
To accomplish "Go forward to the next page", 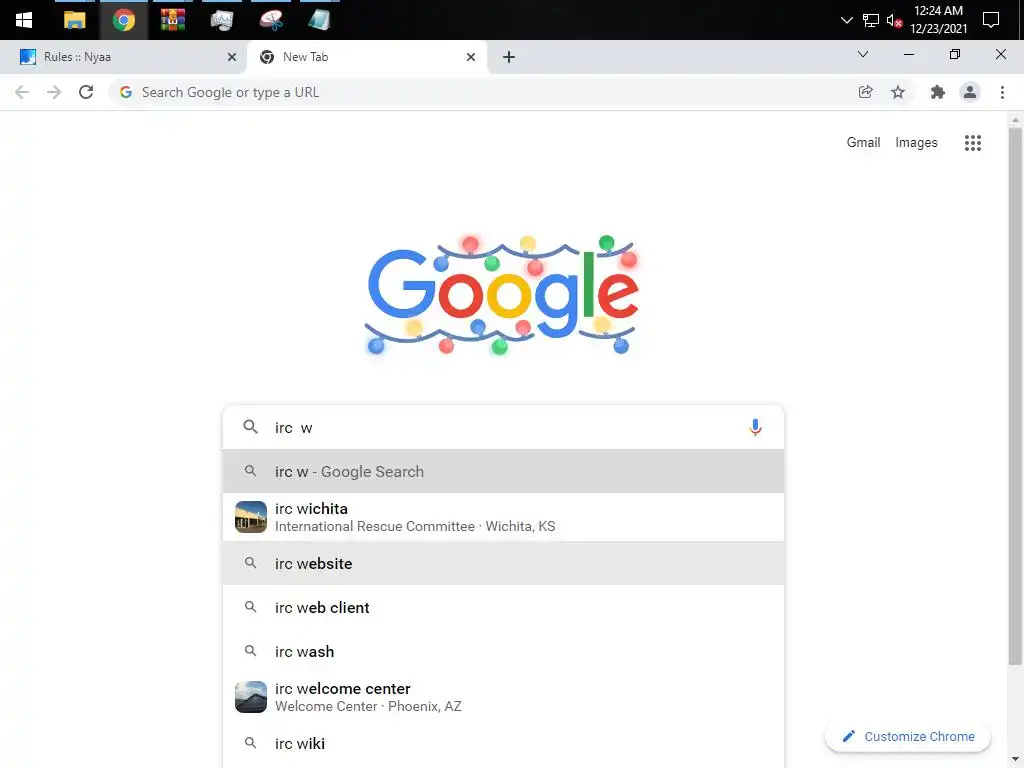I will (x=54, y=92).
